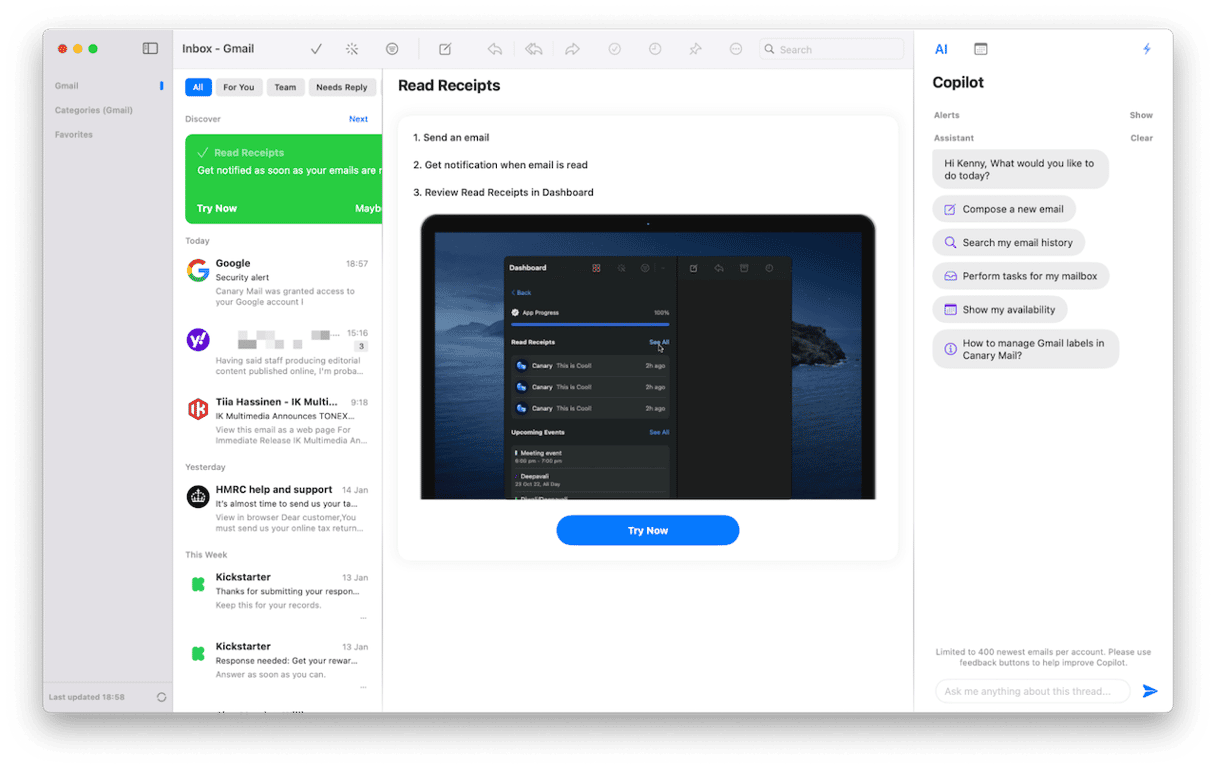Click the Read Receipts title on green card
The height and width of the screenshot is (769, 1216).
coord(249,152)
